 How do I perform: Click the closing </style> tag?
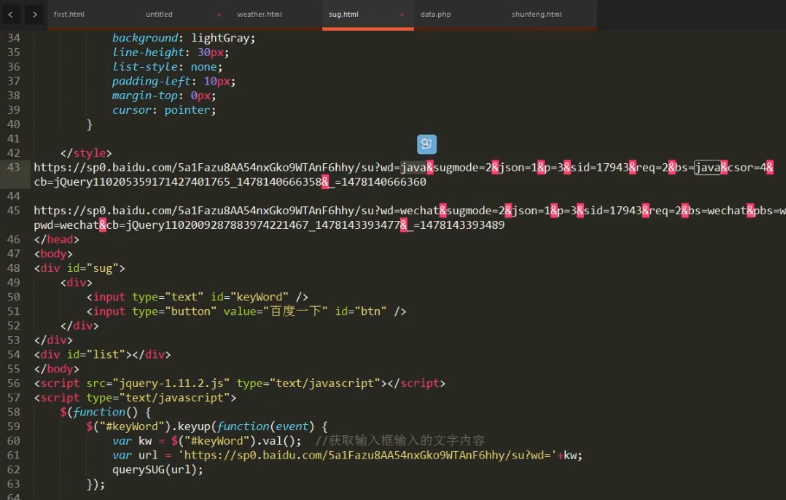click(x=86, y=153)
